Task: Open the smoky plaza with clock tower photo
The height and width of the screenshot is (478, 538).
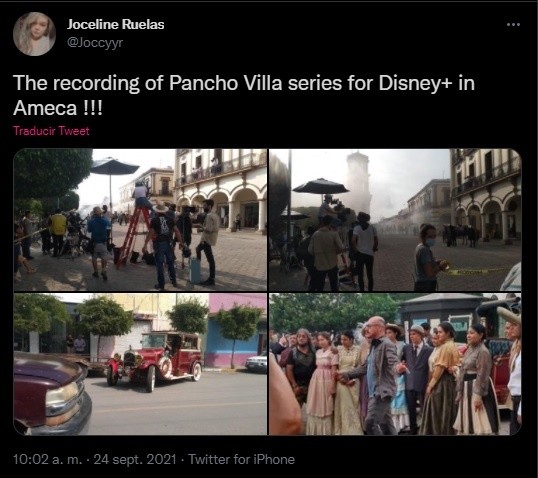Action: [x=395, y=220]
